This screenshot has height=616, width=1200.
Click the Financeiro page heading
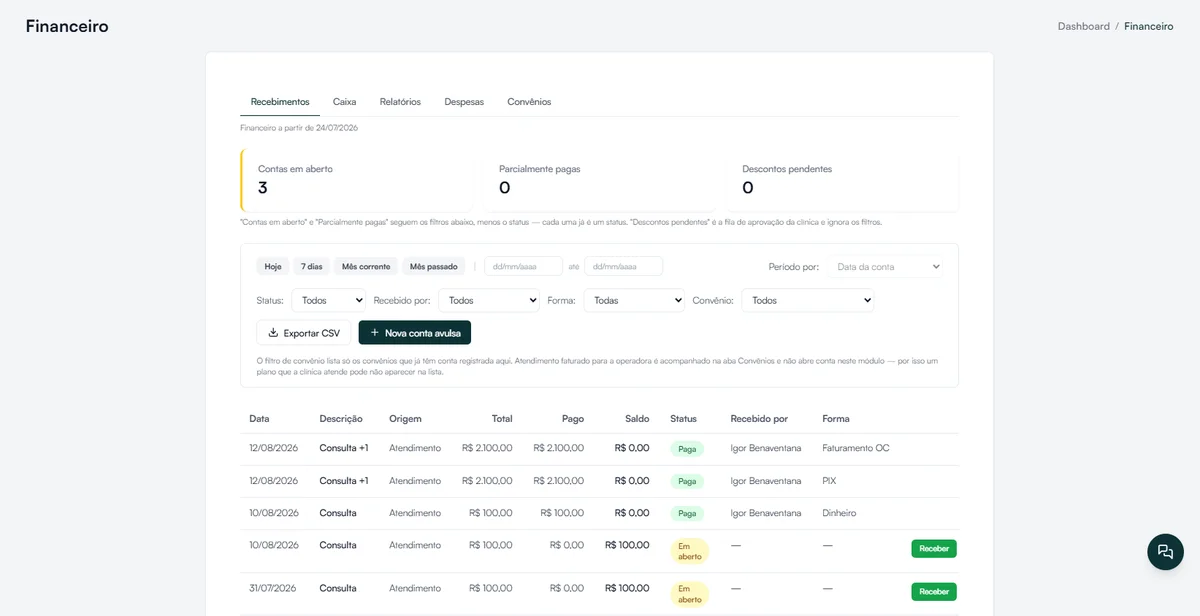(x=67, y=26)
